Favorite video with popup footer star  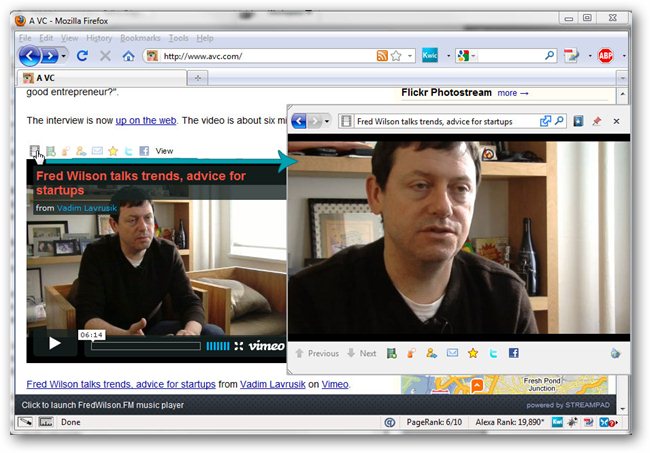pos(473,353)
